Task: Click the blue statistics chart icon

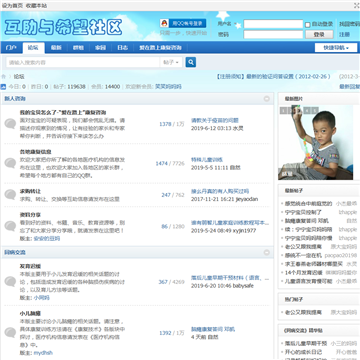Action: click(3, 87)
